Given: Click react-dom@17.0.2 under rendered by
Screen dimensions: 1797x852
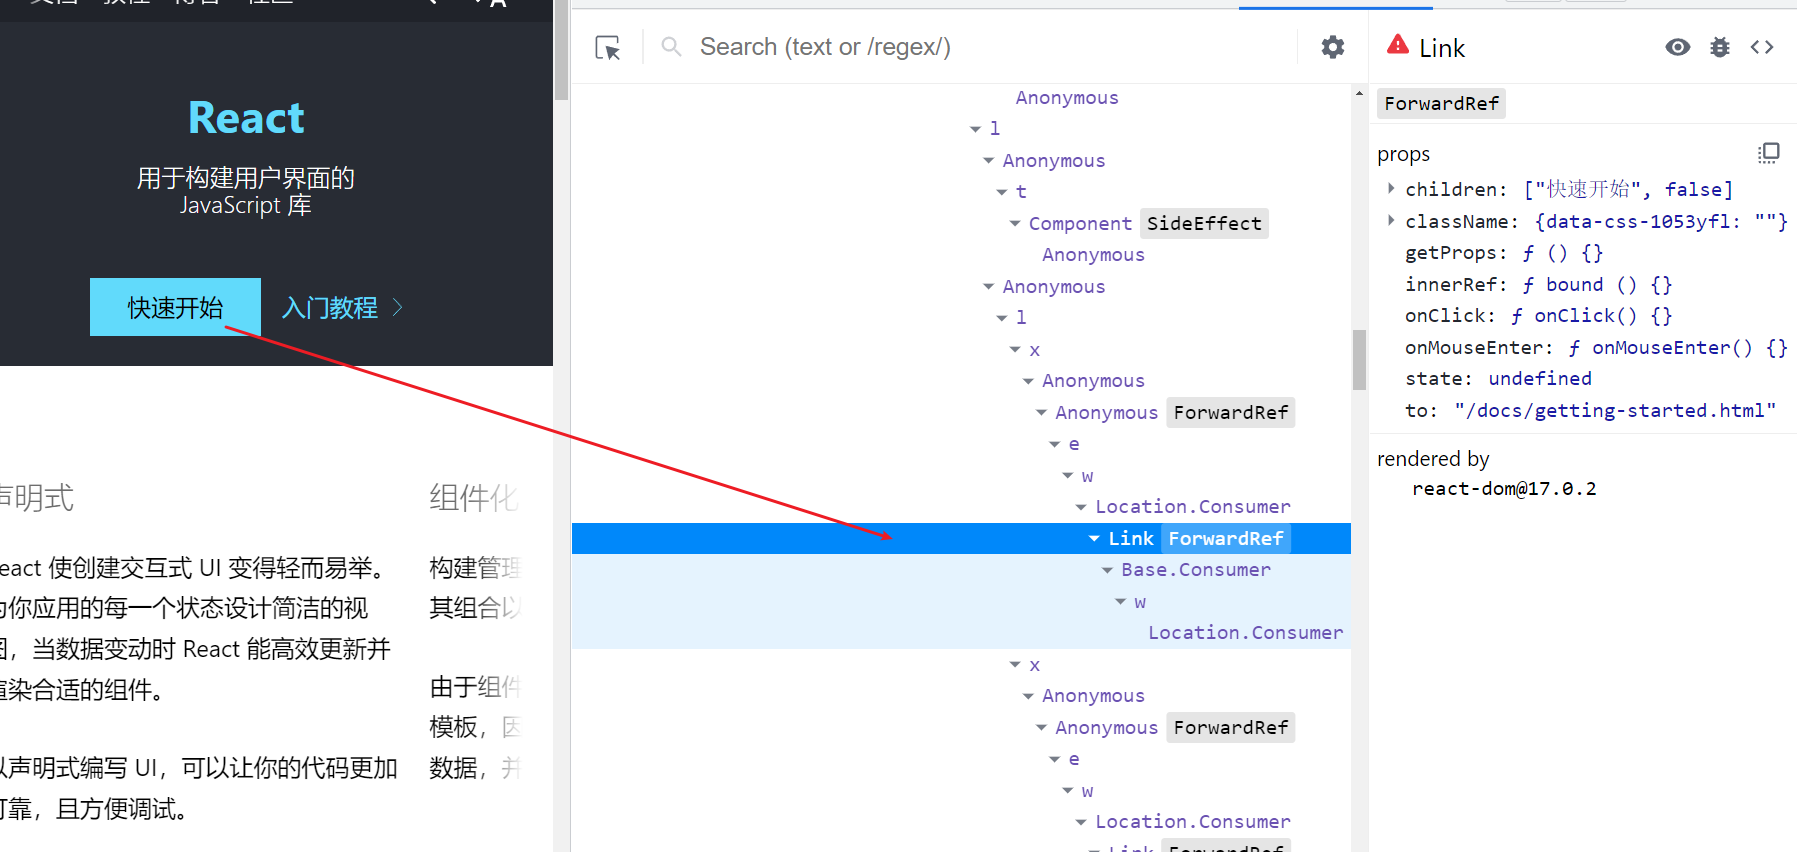Looking at the screenshot, I should pyautogui.click(x=1504, y=489).
